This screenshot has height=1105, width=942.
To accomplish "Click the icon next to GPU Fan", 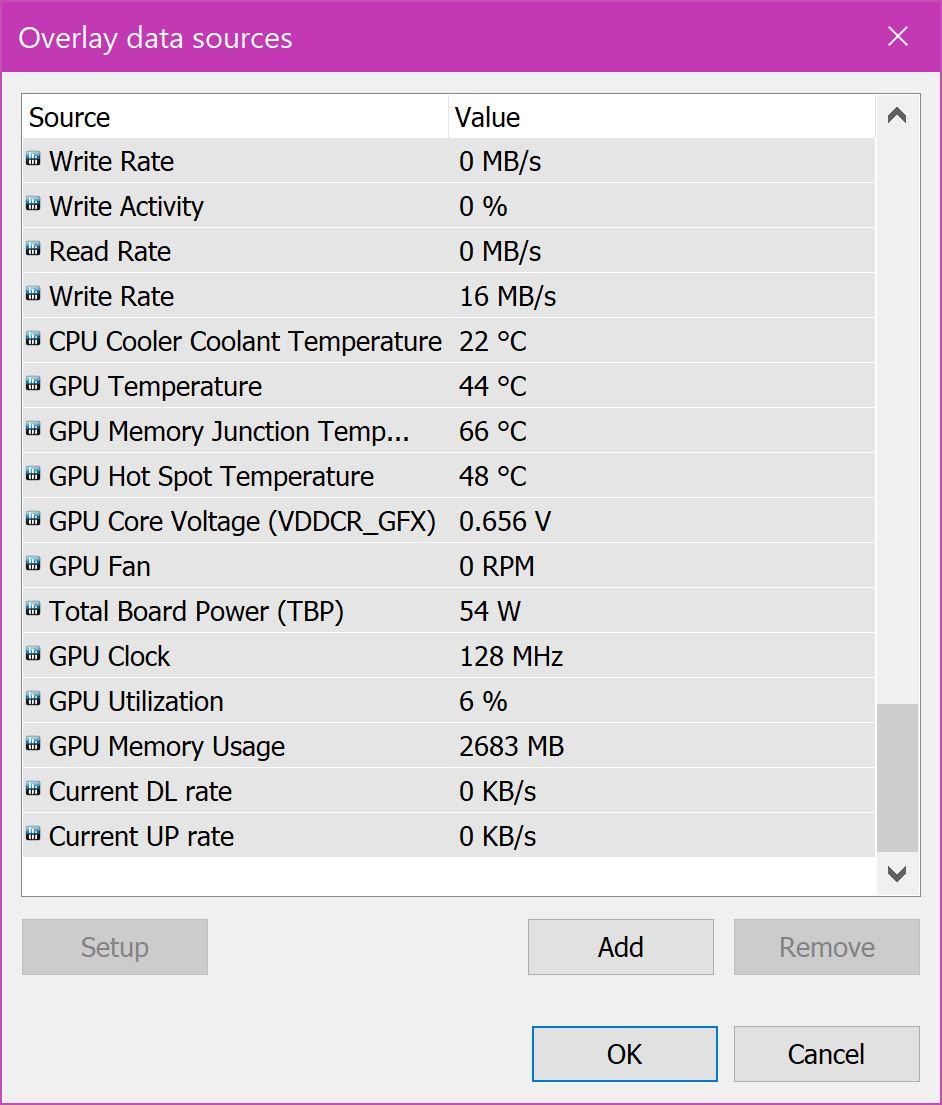I will click(33, 564).
